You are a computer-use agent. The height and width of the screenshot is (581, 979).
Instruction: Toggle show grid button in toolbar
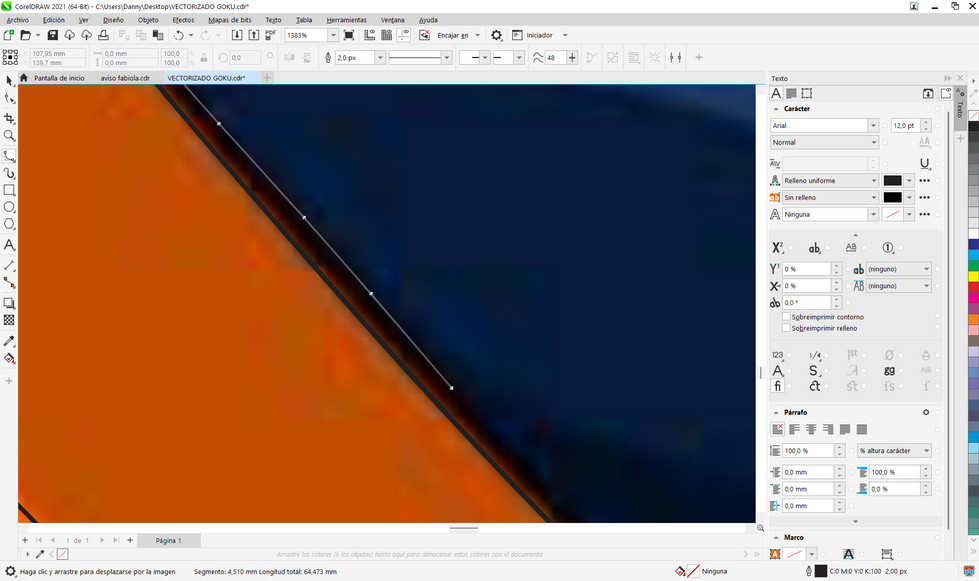tap(386, 36)
